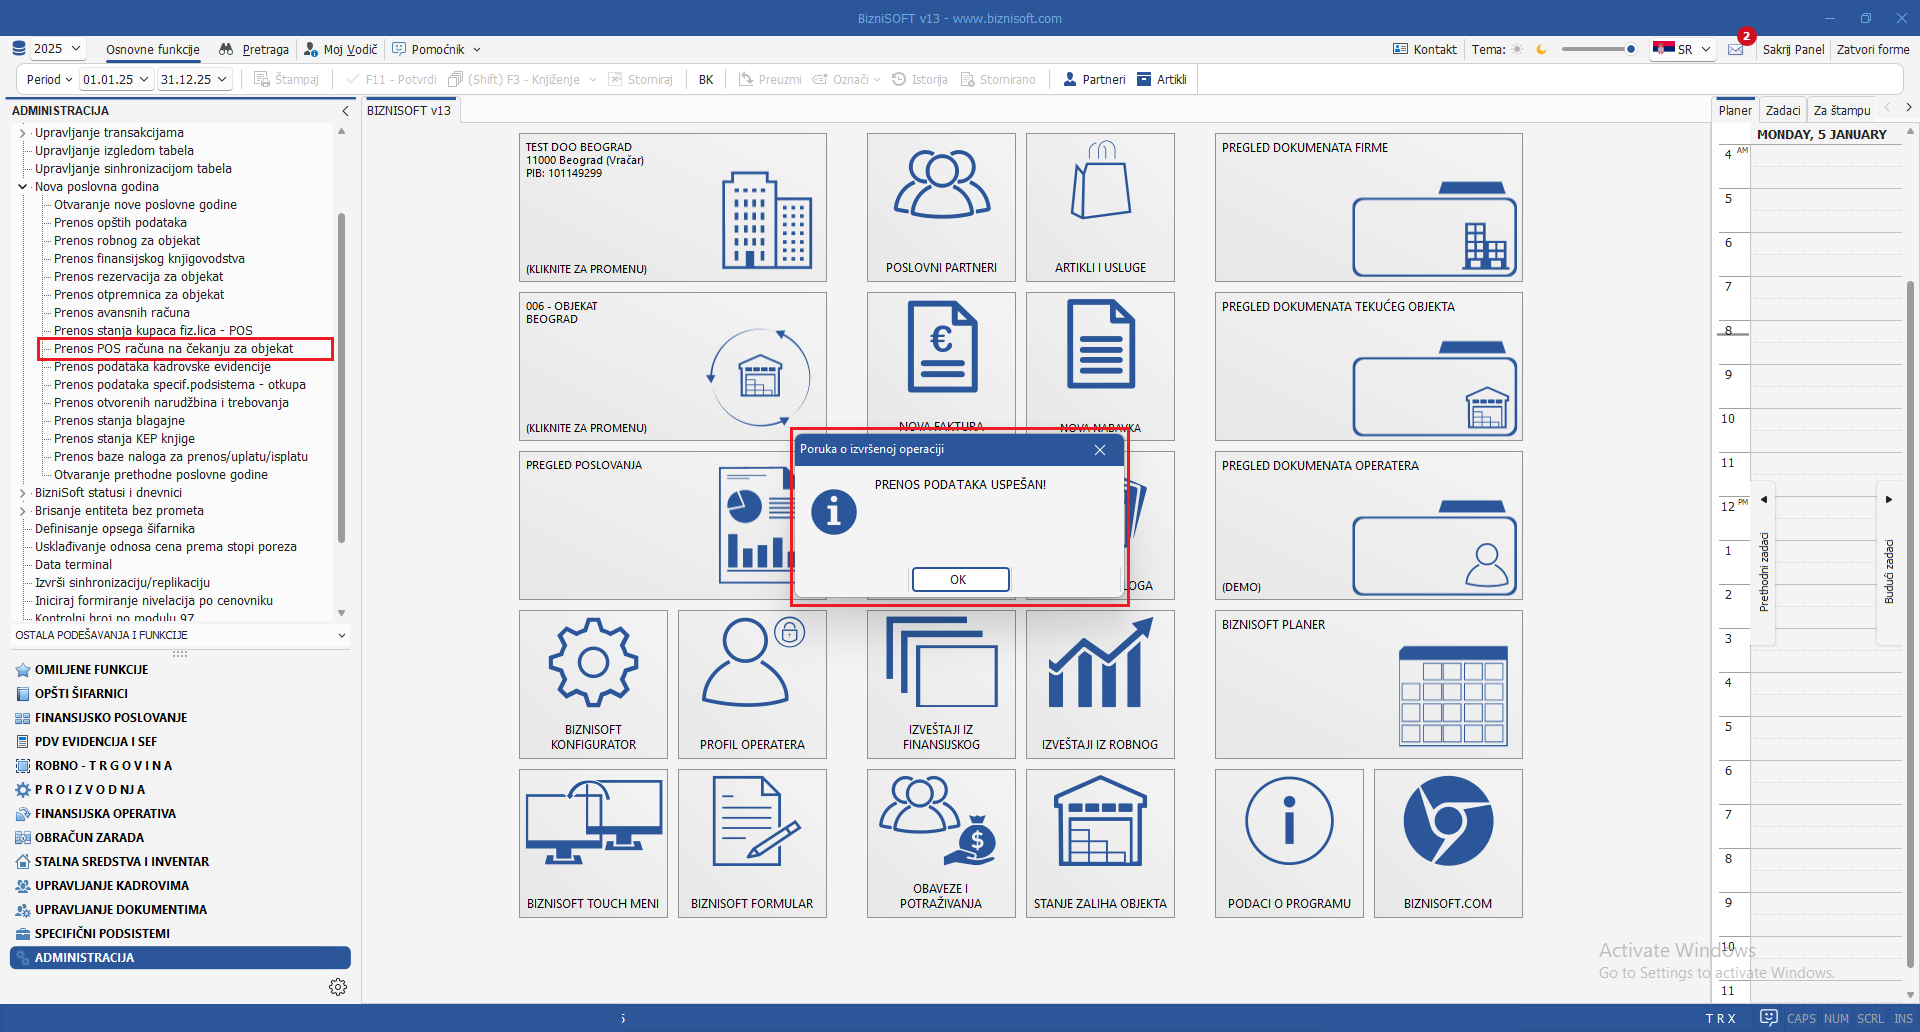The height and width of the screenshot is (1032, 1920).
Task: Switch to the Zadaci tab
Action: pyautogui.click(x=1782, y=110)
